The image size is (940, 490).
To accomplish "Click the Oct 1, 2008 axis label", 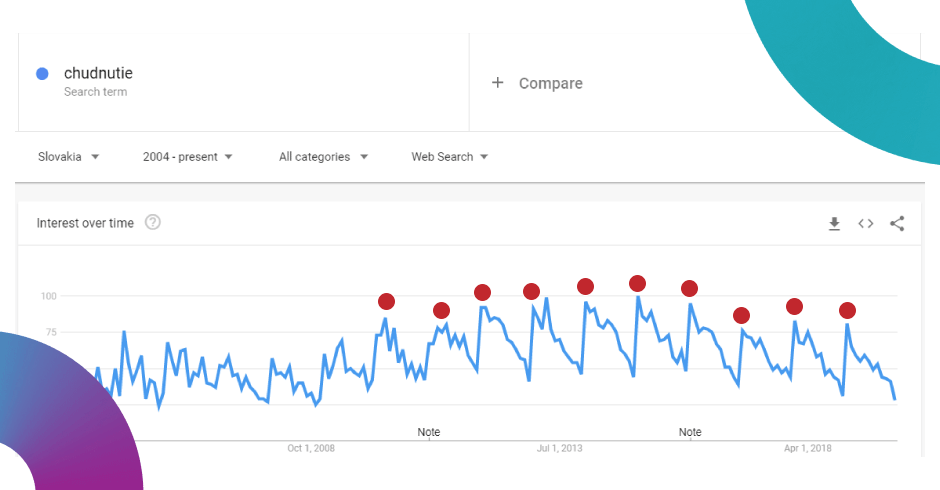I will [x=311, y=448].
